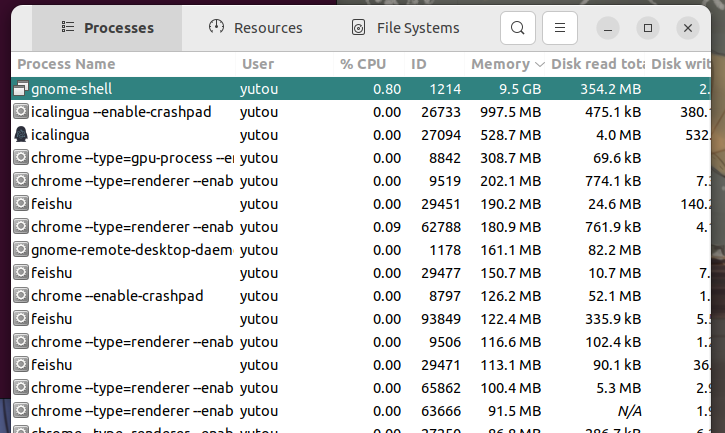This screenshot has width=725, height=433.
Task: Select gnome-remote-desktop-daemon process name
Action: point(132,250)
